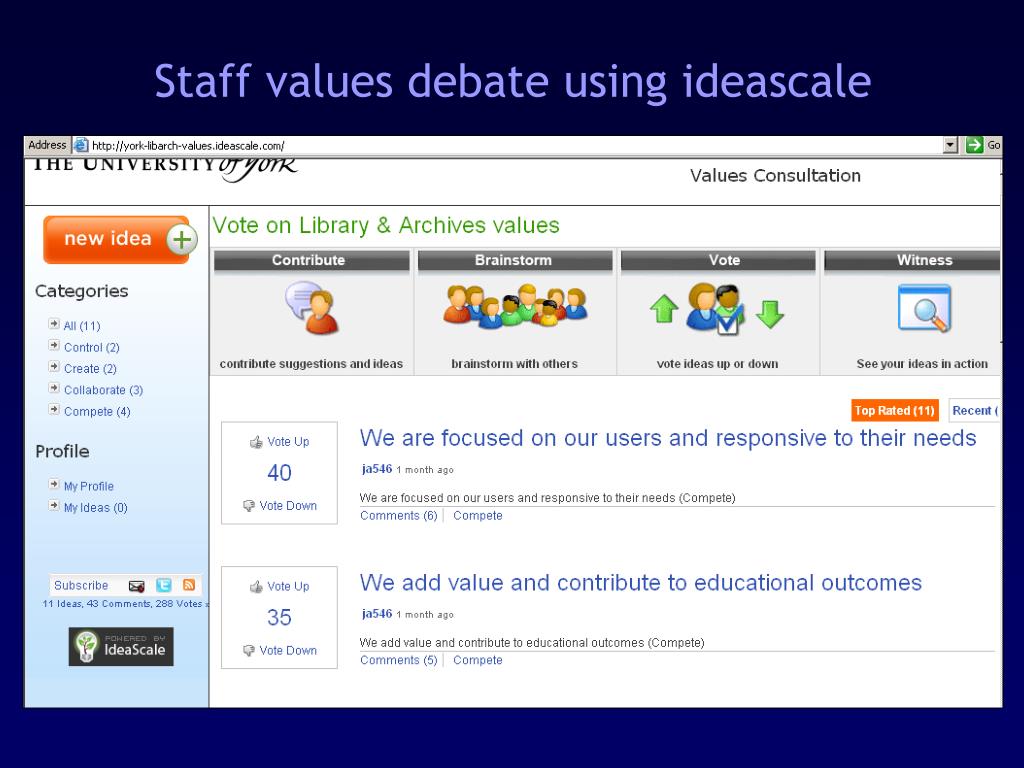The image size is (1024, 768).
Task: Click the Internet Explorer page icon in address bar
Action: 80,145
